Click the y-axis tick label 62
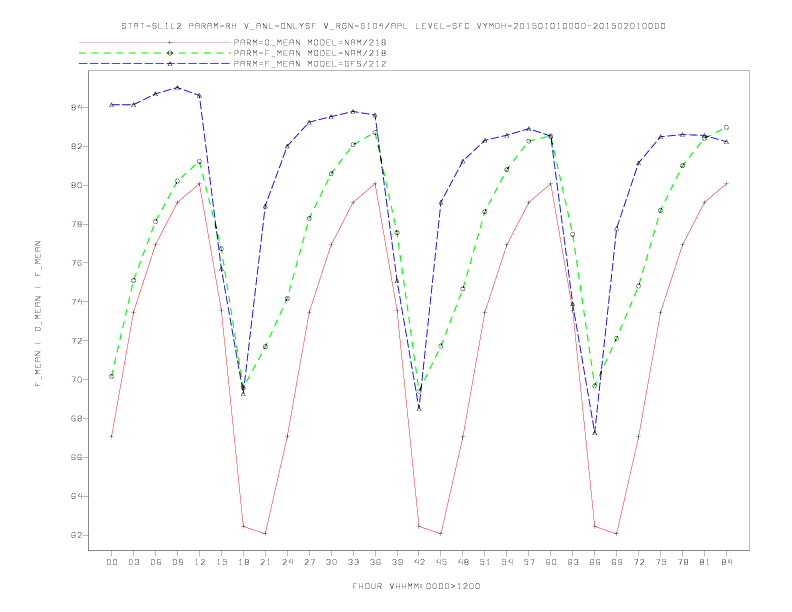Screen dimensions: 792x612 (x=77, y=535)
